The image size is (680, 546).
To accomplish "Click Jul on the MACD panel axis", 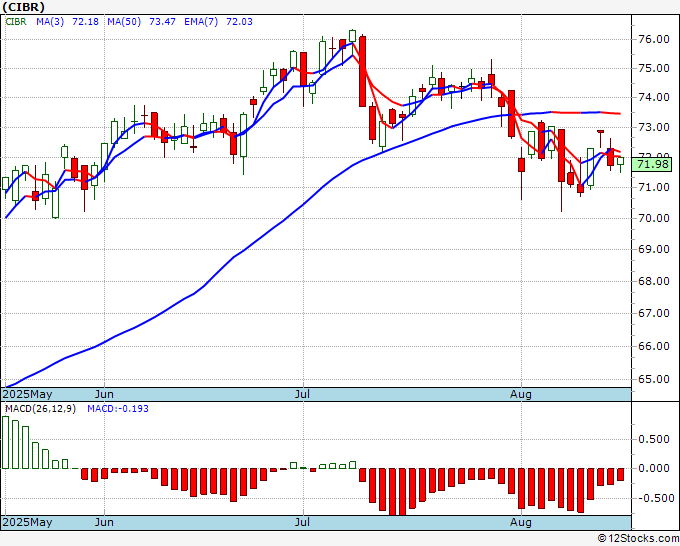I will click(302, 522).
